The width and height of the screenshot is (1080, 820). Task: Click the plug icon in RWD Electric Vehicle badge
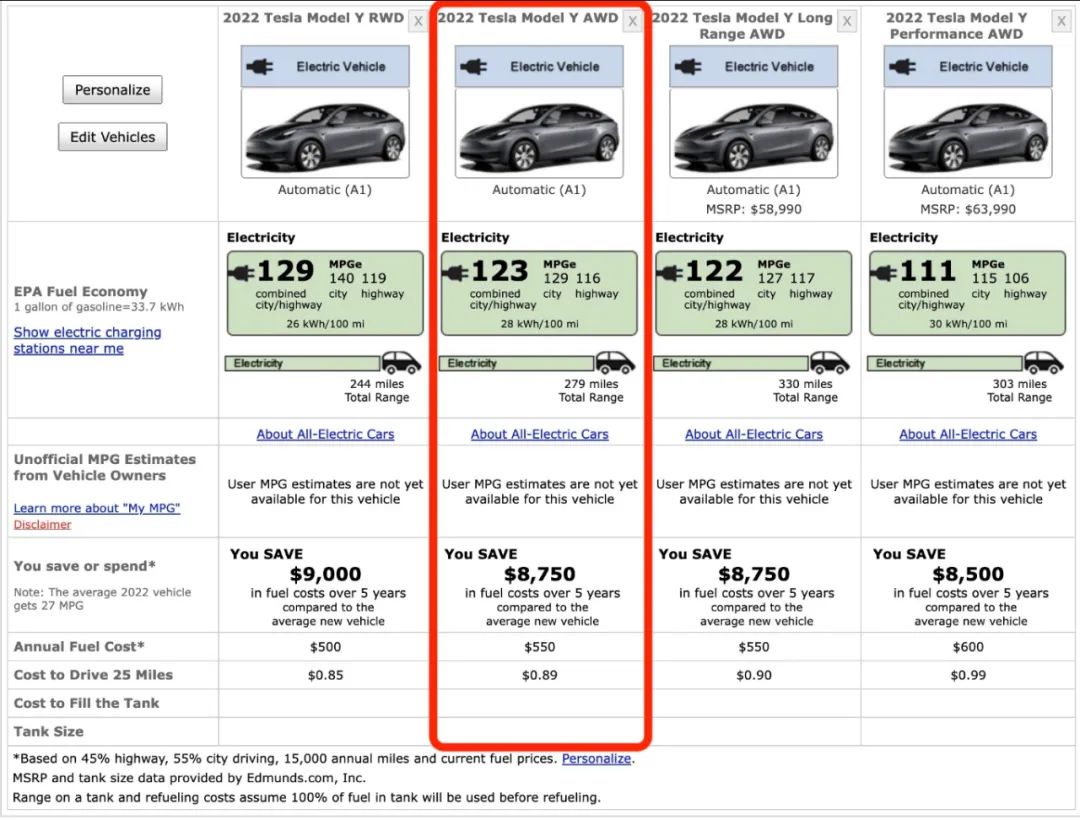point(259,67)
